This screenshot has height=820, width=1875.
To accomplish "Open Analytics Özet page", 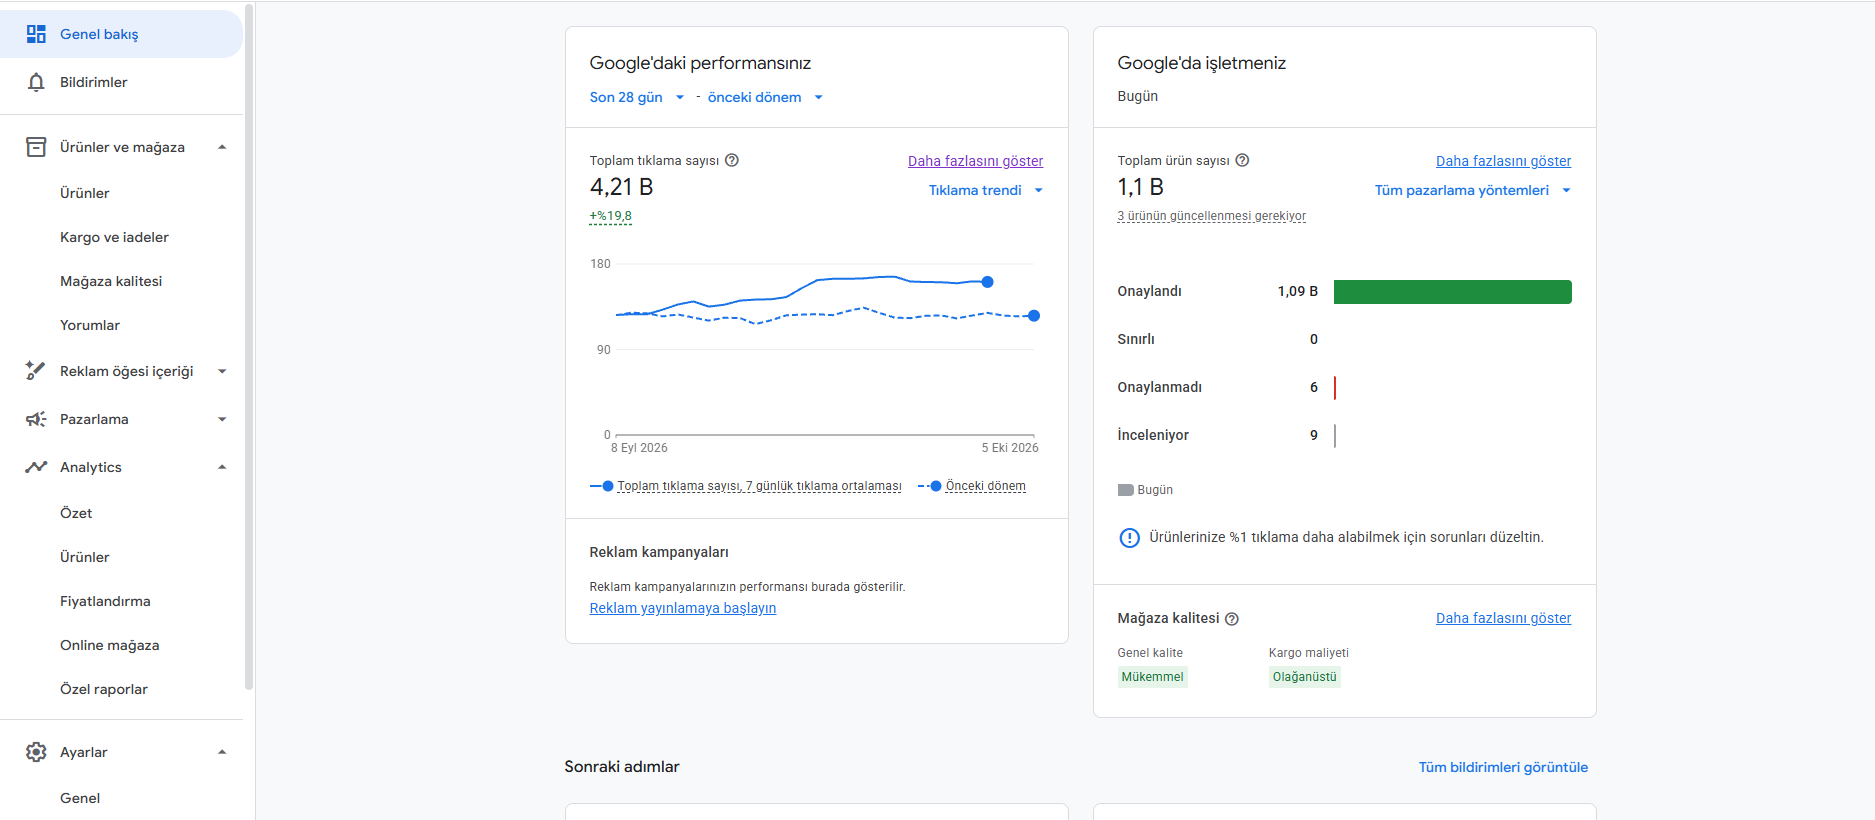I will coord(76,513).
